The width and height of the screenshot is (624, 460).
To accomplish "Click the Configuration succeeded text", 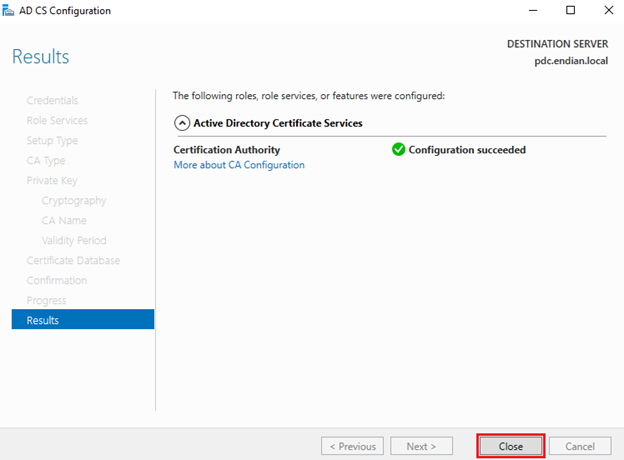I will pyautogui.click(x=467, y=150).
